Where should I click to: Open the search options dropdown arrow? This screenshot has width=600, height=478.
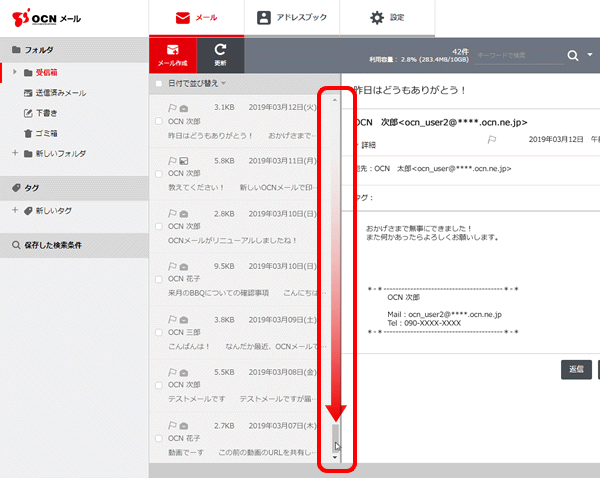point(590,55)
